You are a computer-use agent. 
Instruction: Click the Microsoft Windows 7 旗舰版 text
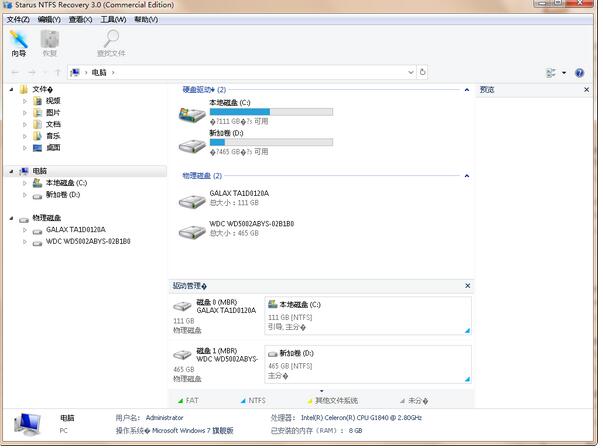(193, 430)
